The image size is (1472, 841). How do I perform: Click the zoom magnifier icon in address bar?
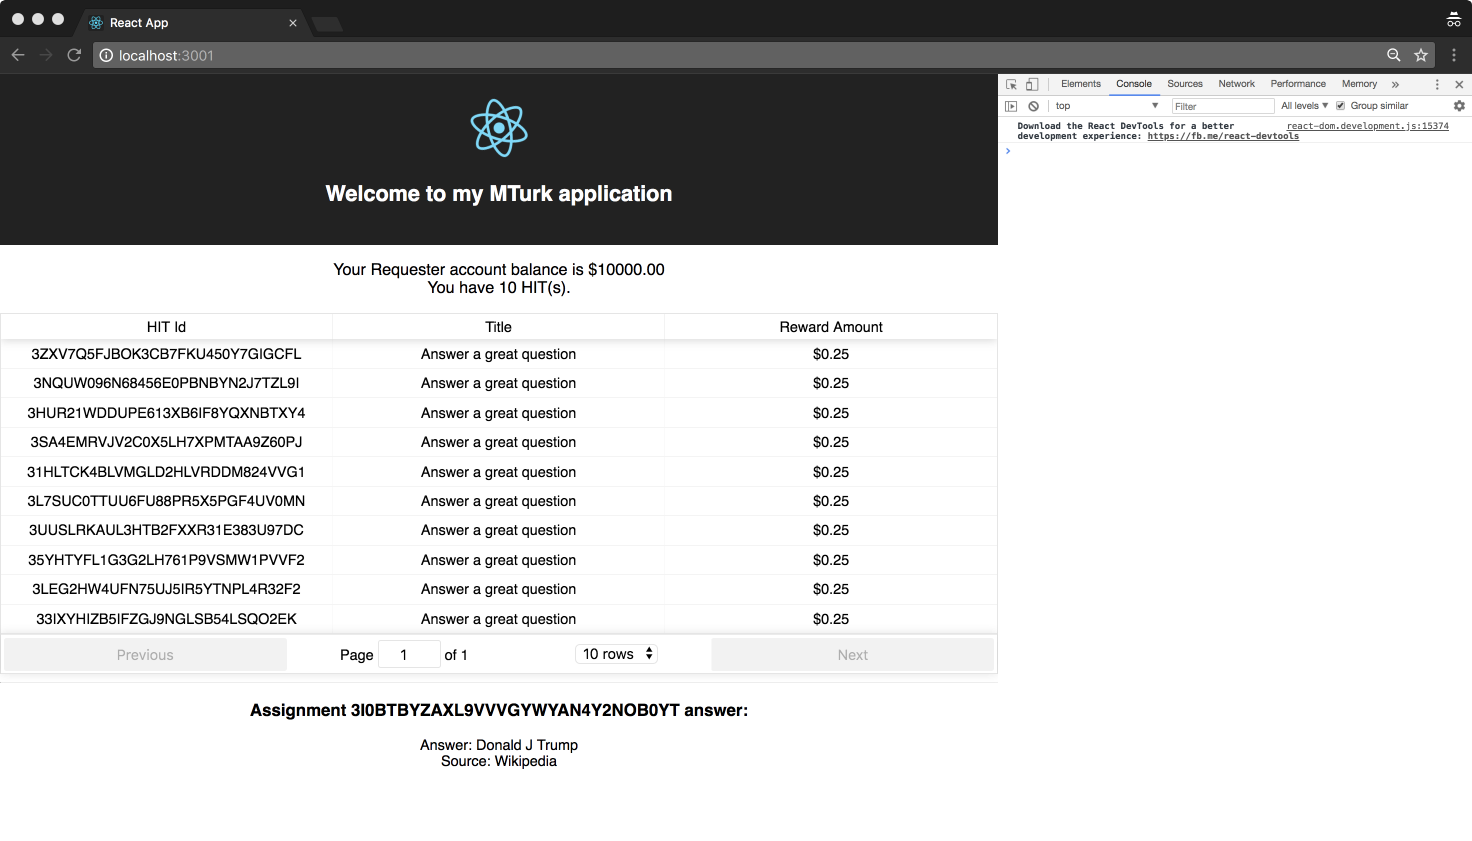coord(1393,55)
